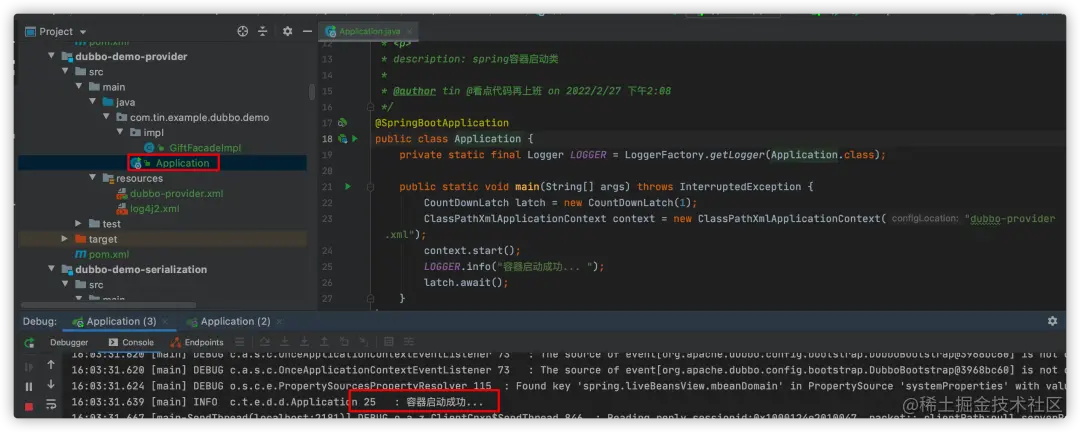Image resolution: width=1080 pixels, height=432 pixels.
Task: Collapse the impl package
Action: [x=120, y=132]
